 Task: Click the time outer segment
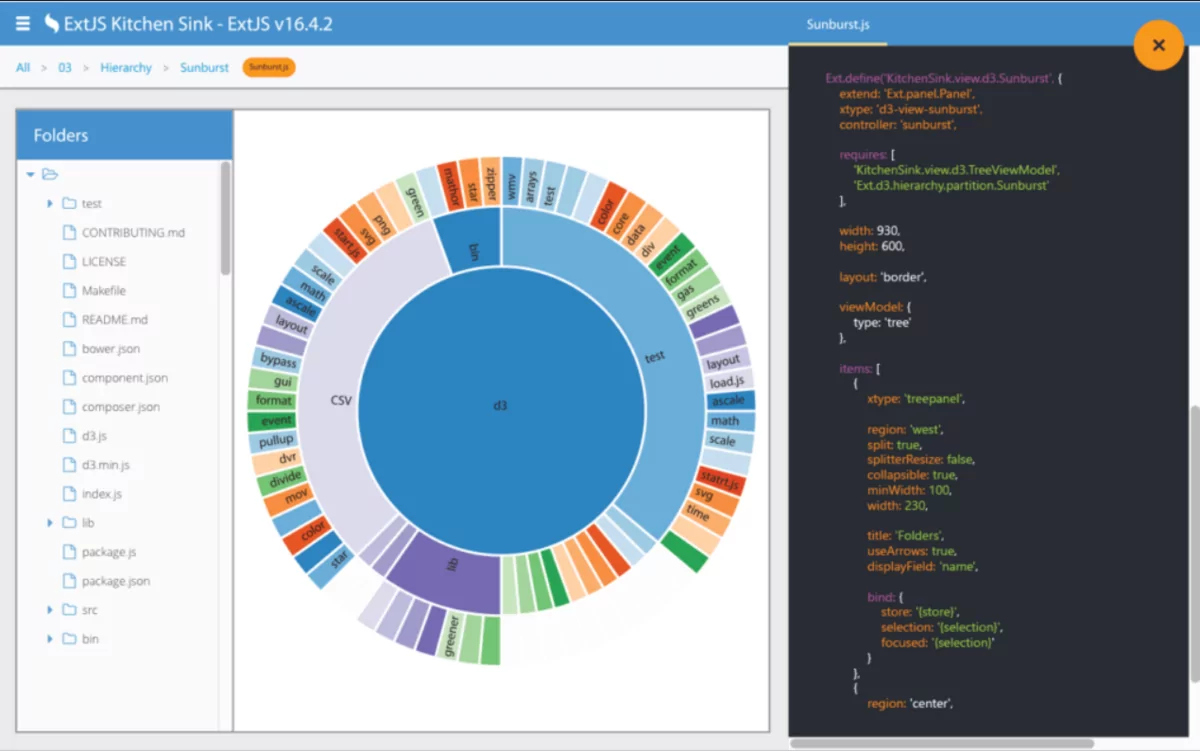tap(699, 513)
